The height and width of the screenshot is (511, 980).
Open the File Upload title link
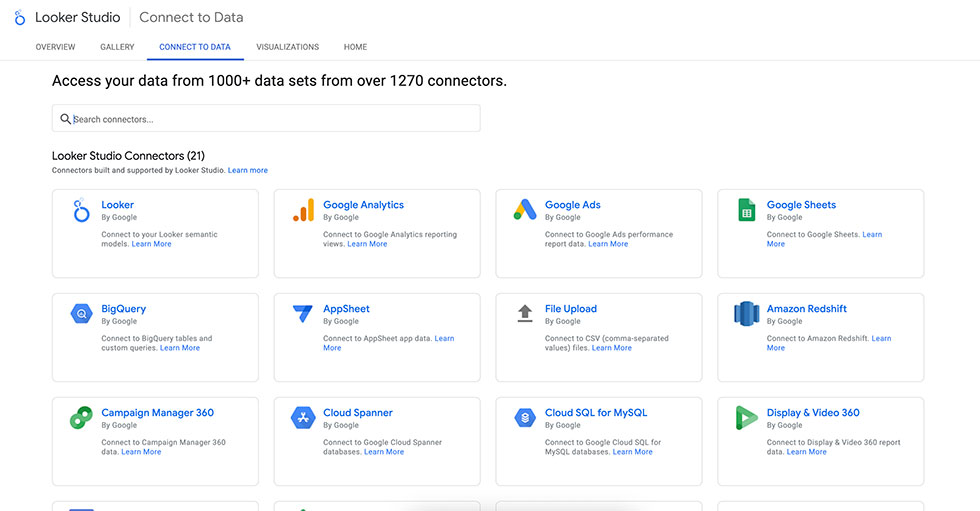[x=571, y=309]
